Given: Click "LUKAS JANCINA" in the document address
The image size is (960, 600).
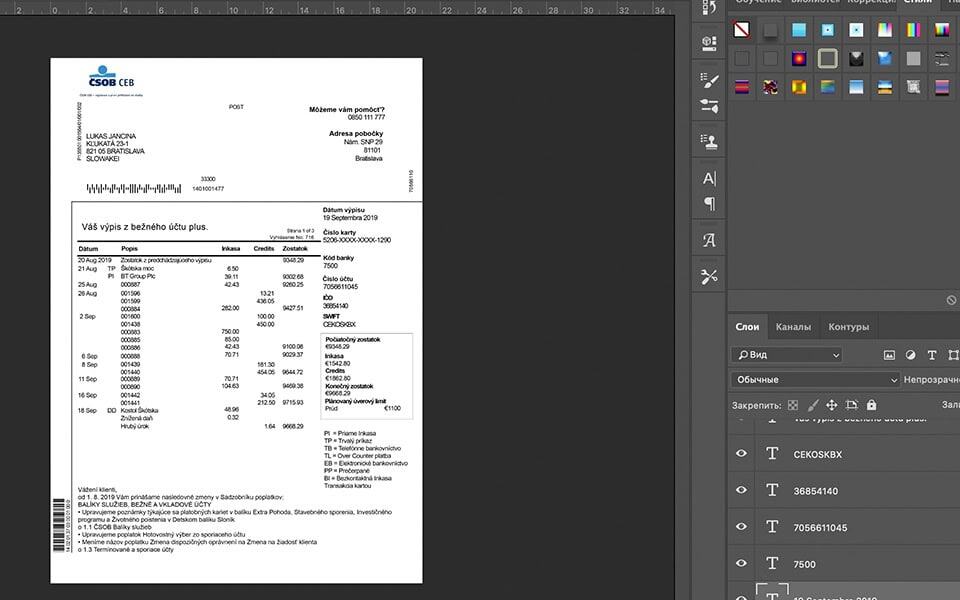Looking at the screenshot, I should (x=111, y=136).
